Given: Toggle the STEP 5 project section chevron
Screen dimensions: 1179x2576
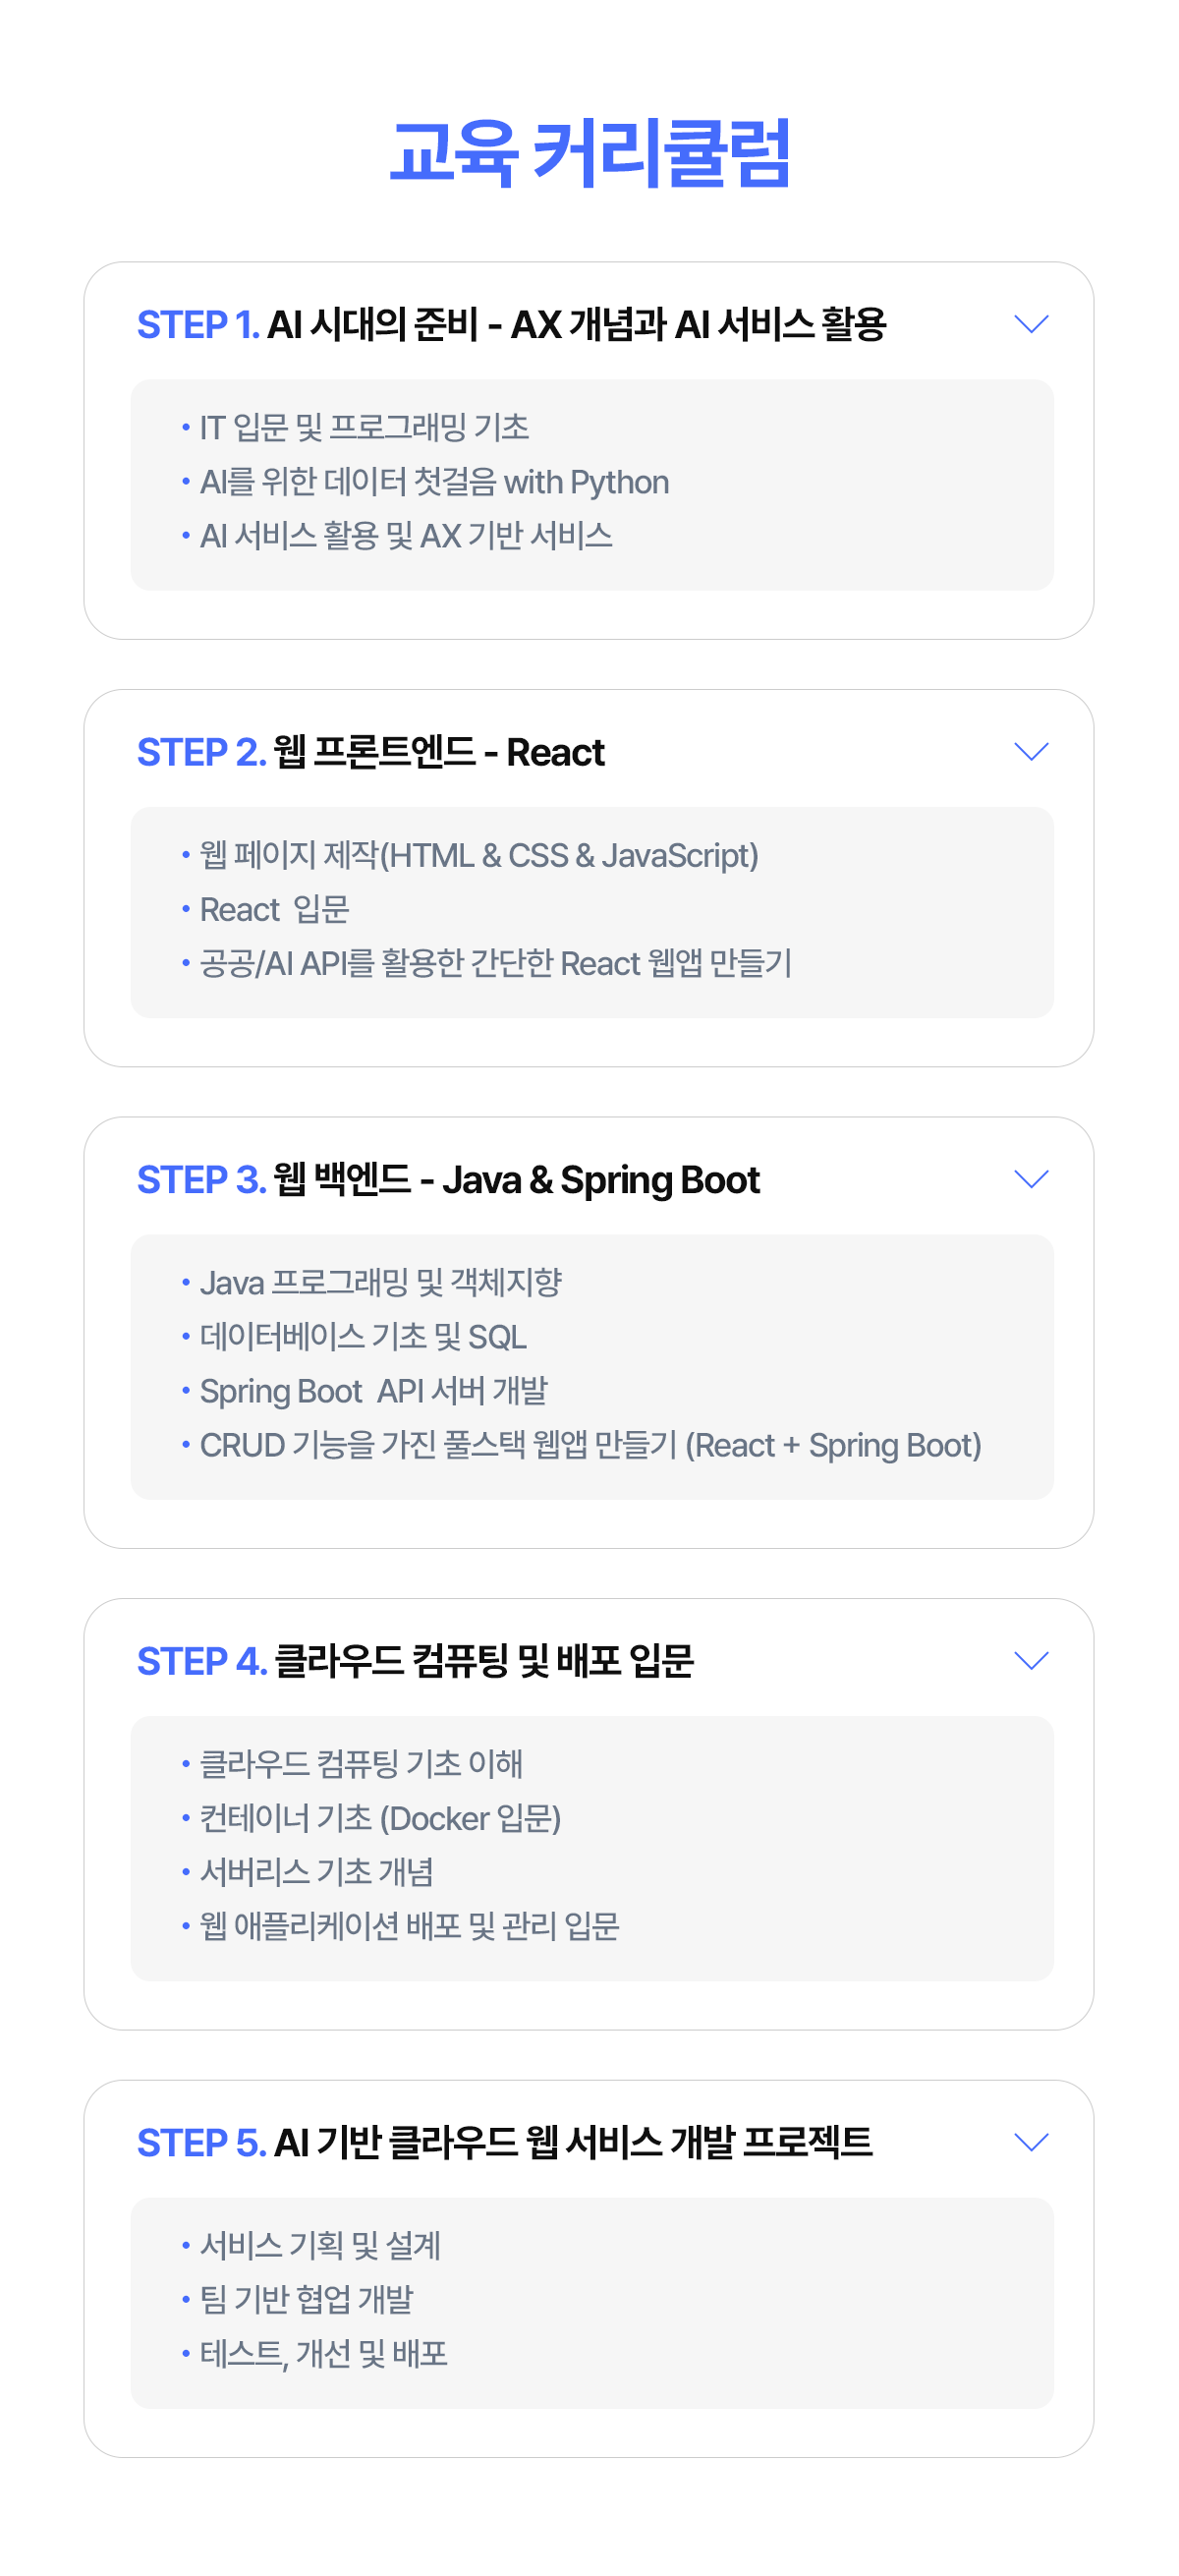Looking at the screenshot, I should tap(1031, 2142).
